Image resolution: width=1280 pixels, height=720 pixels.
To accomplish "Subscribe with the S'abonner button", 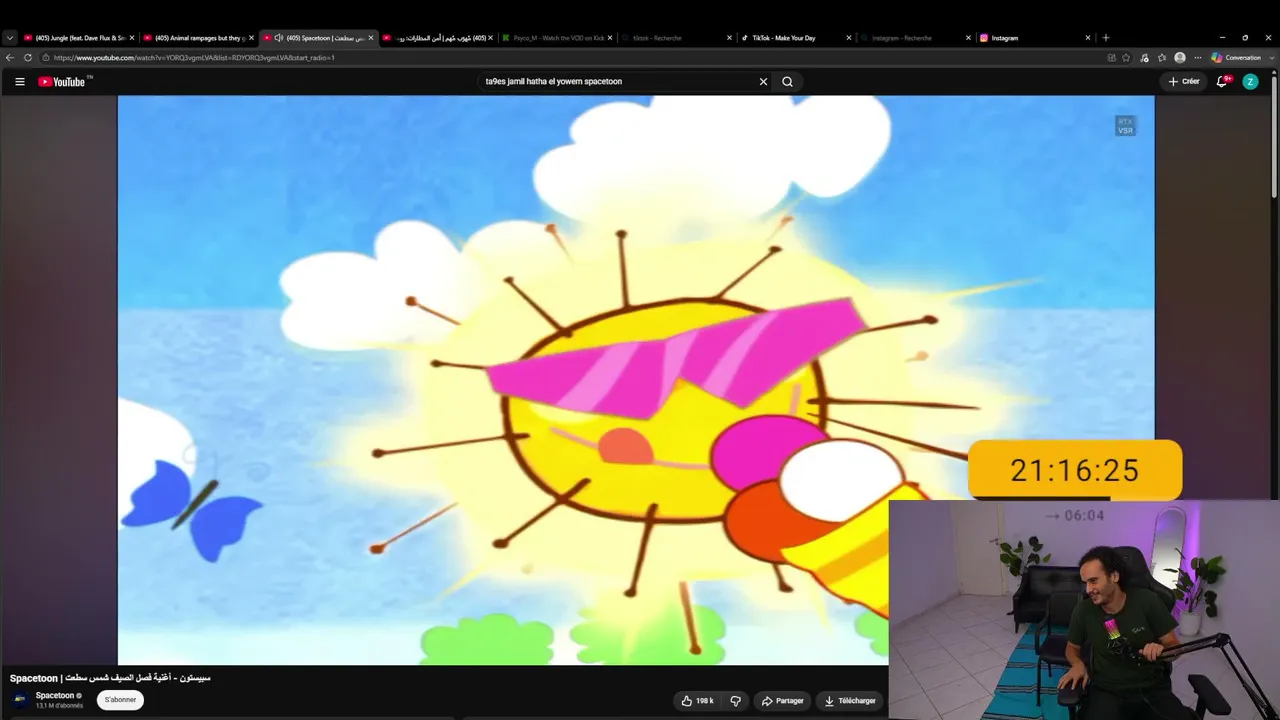I will (120, 700).
